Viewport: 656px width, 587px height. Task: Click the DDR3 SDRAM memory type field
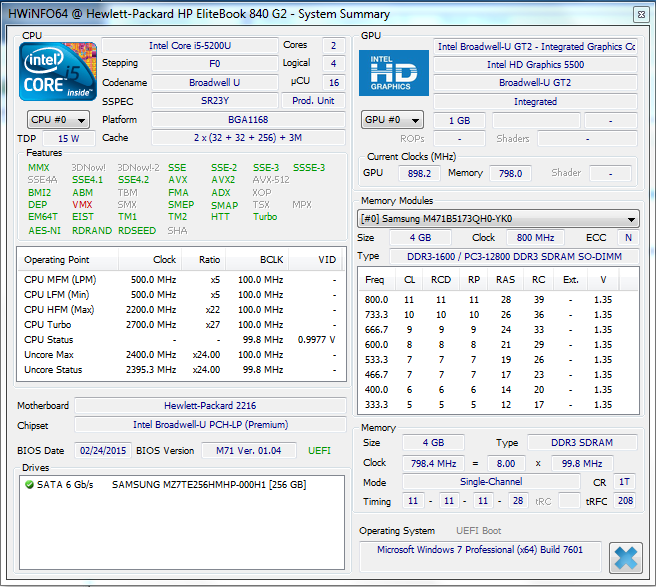582,443
